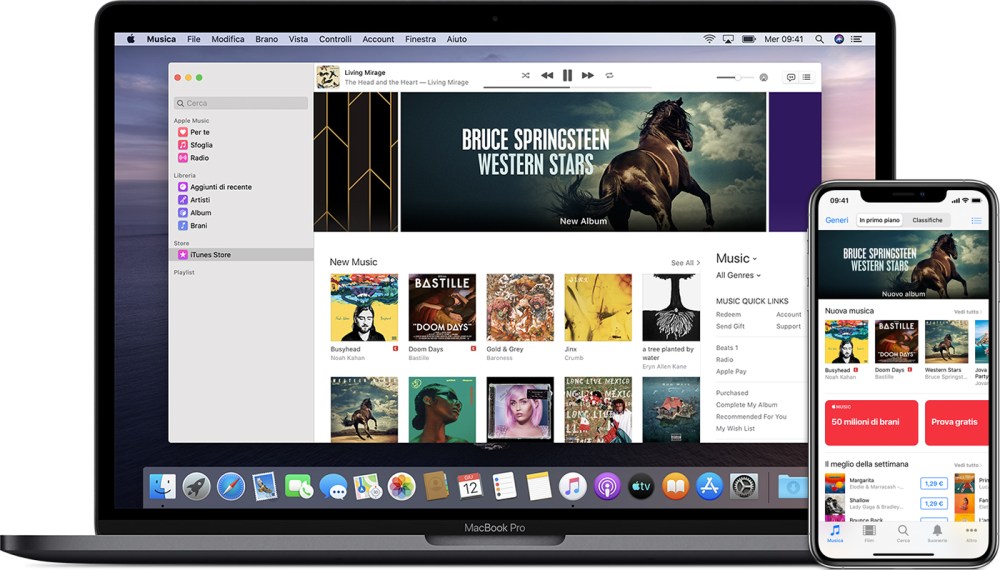Click the Redeem quick link
This screenshot has height=570, width=1000.
click(728, 314)
